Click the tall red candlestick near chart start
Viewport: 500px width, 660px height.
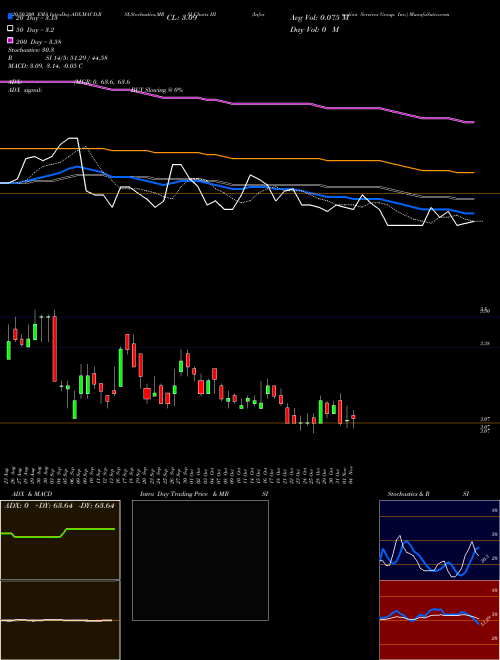tap(55, 349)
